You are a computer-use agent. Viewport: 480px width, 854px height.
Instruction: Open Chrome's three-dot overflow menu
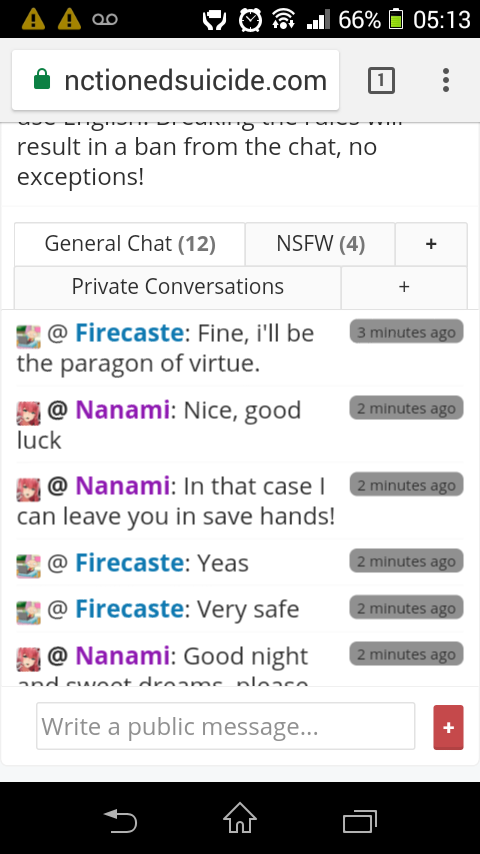[446, 80]
